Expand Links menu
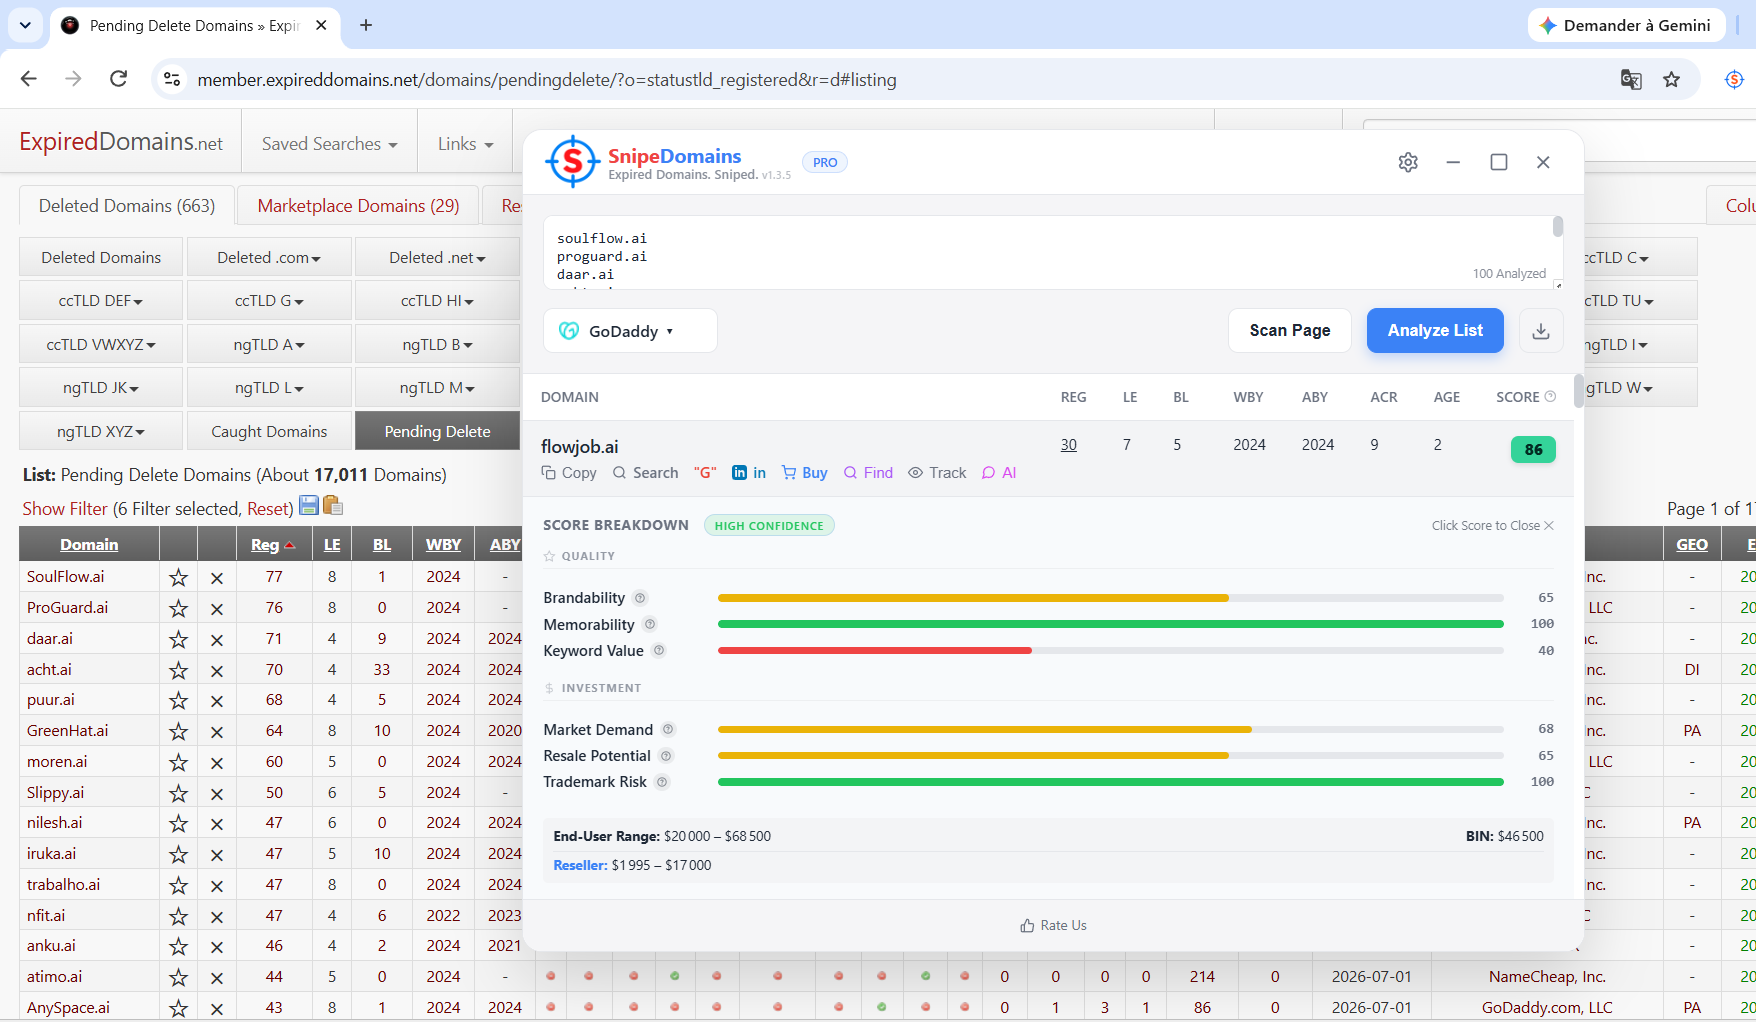This screenshot has height=1022, width=1756. pyautogui.click(x=465, y=144)
